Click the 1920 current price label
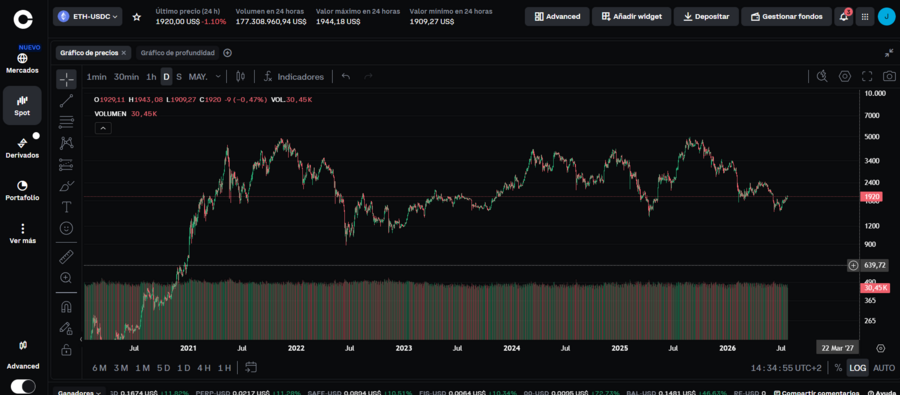The image size is (900, 395). point(871,196)
